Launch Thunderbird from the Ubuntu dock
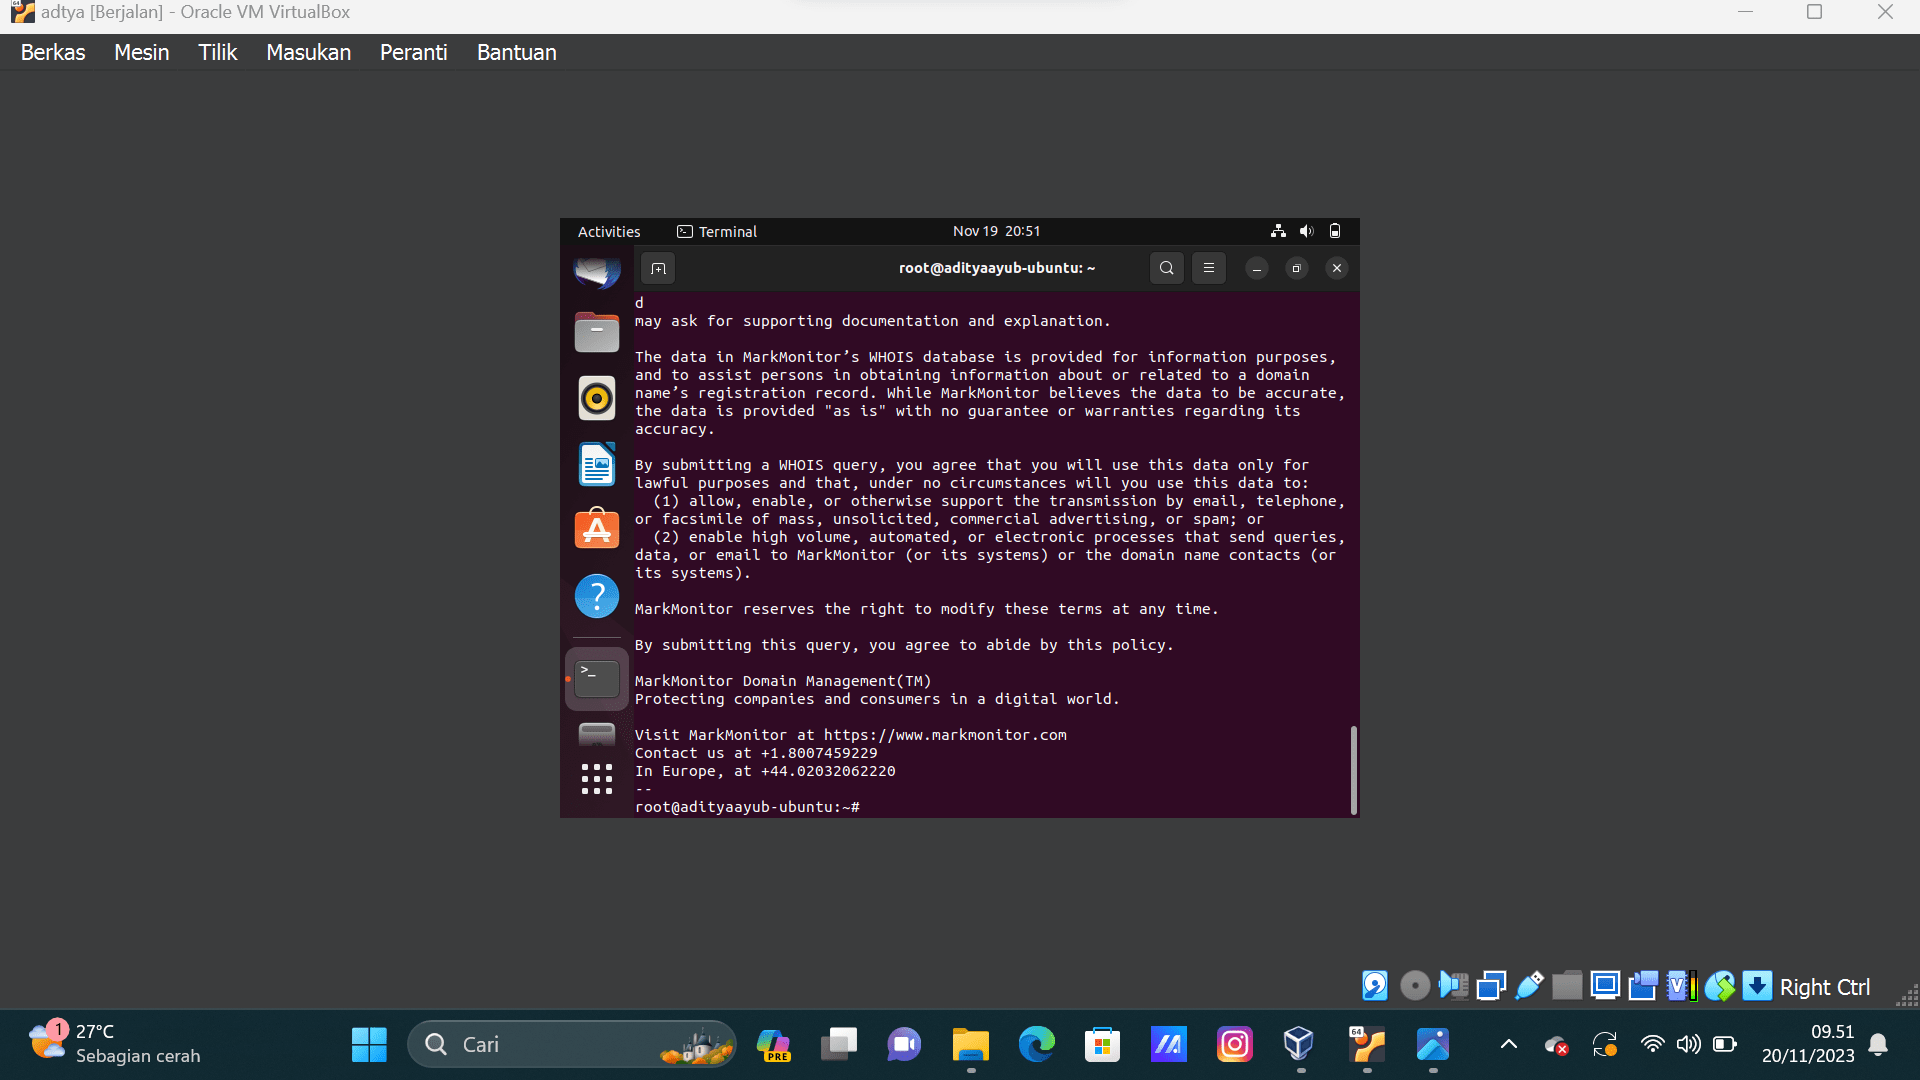Screen dimensions: 1920x1080 coord(597,272)
